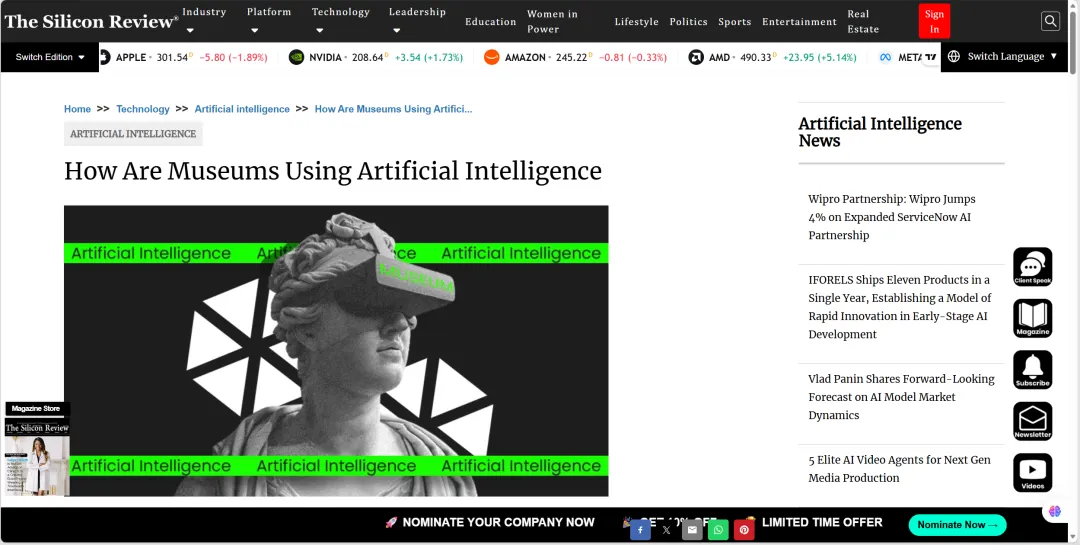Expand the Technology nav menu
The height and width of the screenshot is (545, 1080).
click(340, 20)
